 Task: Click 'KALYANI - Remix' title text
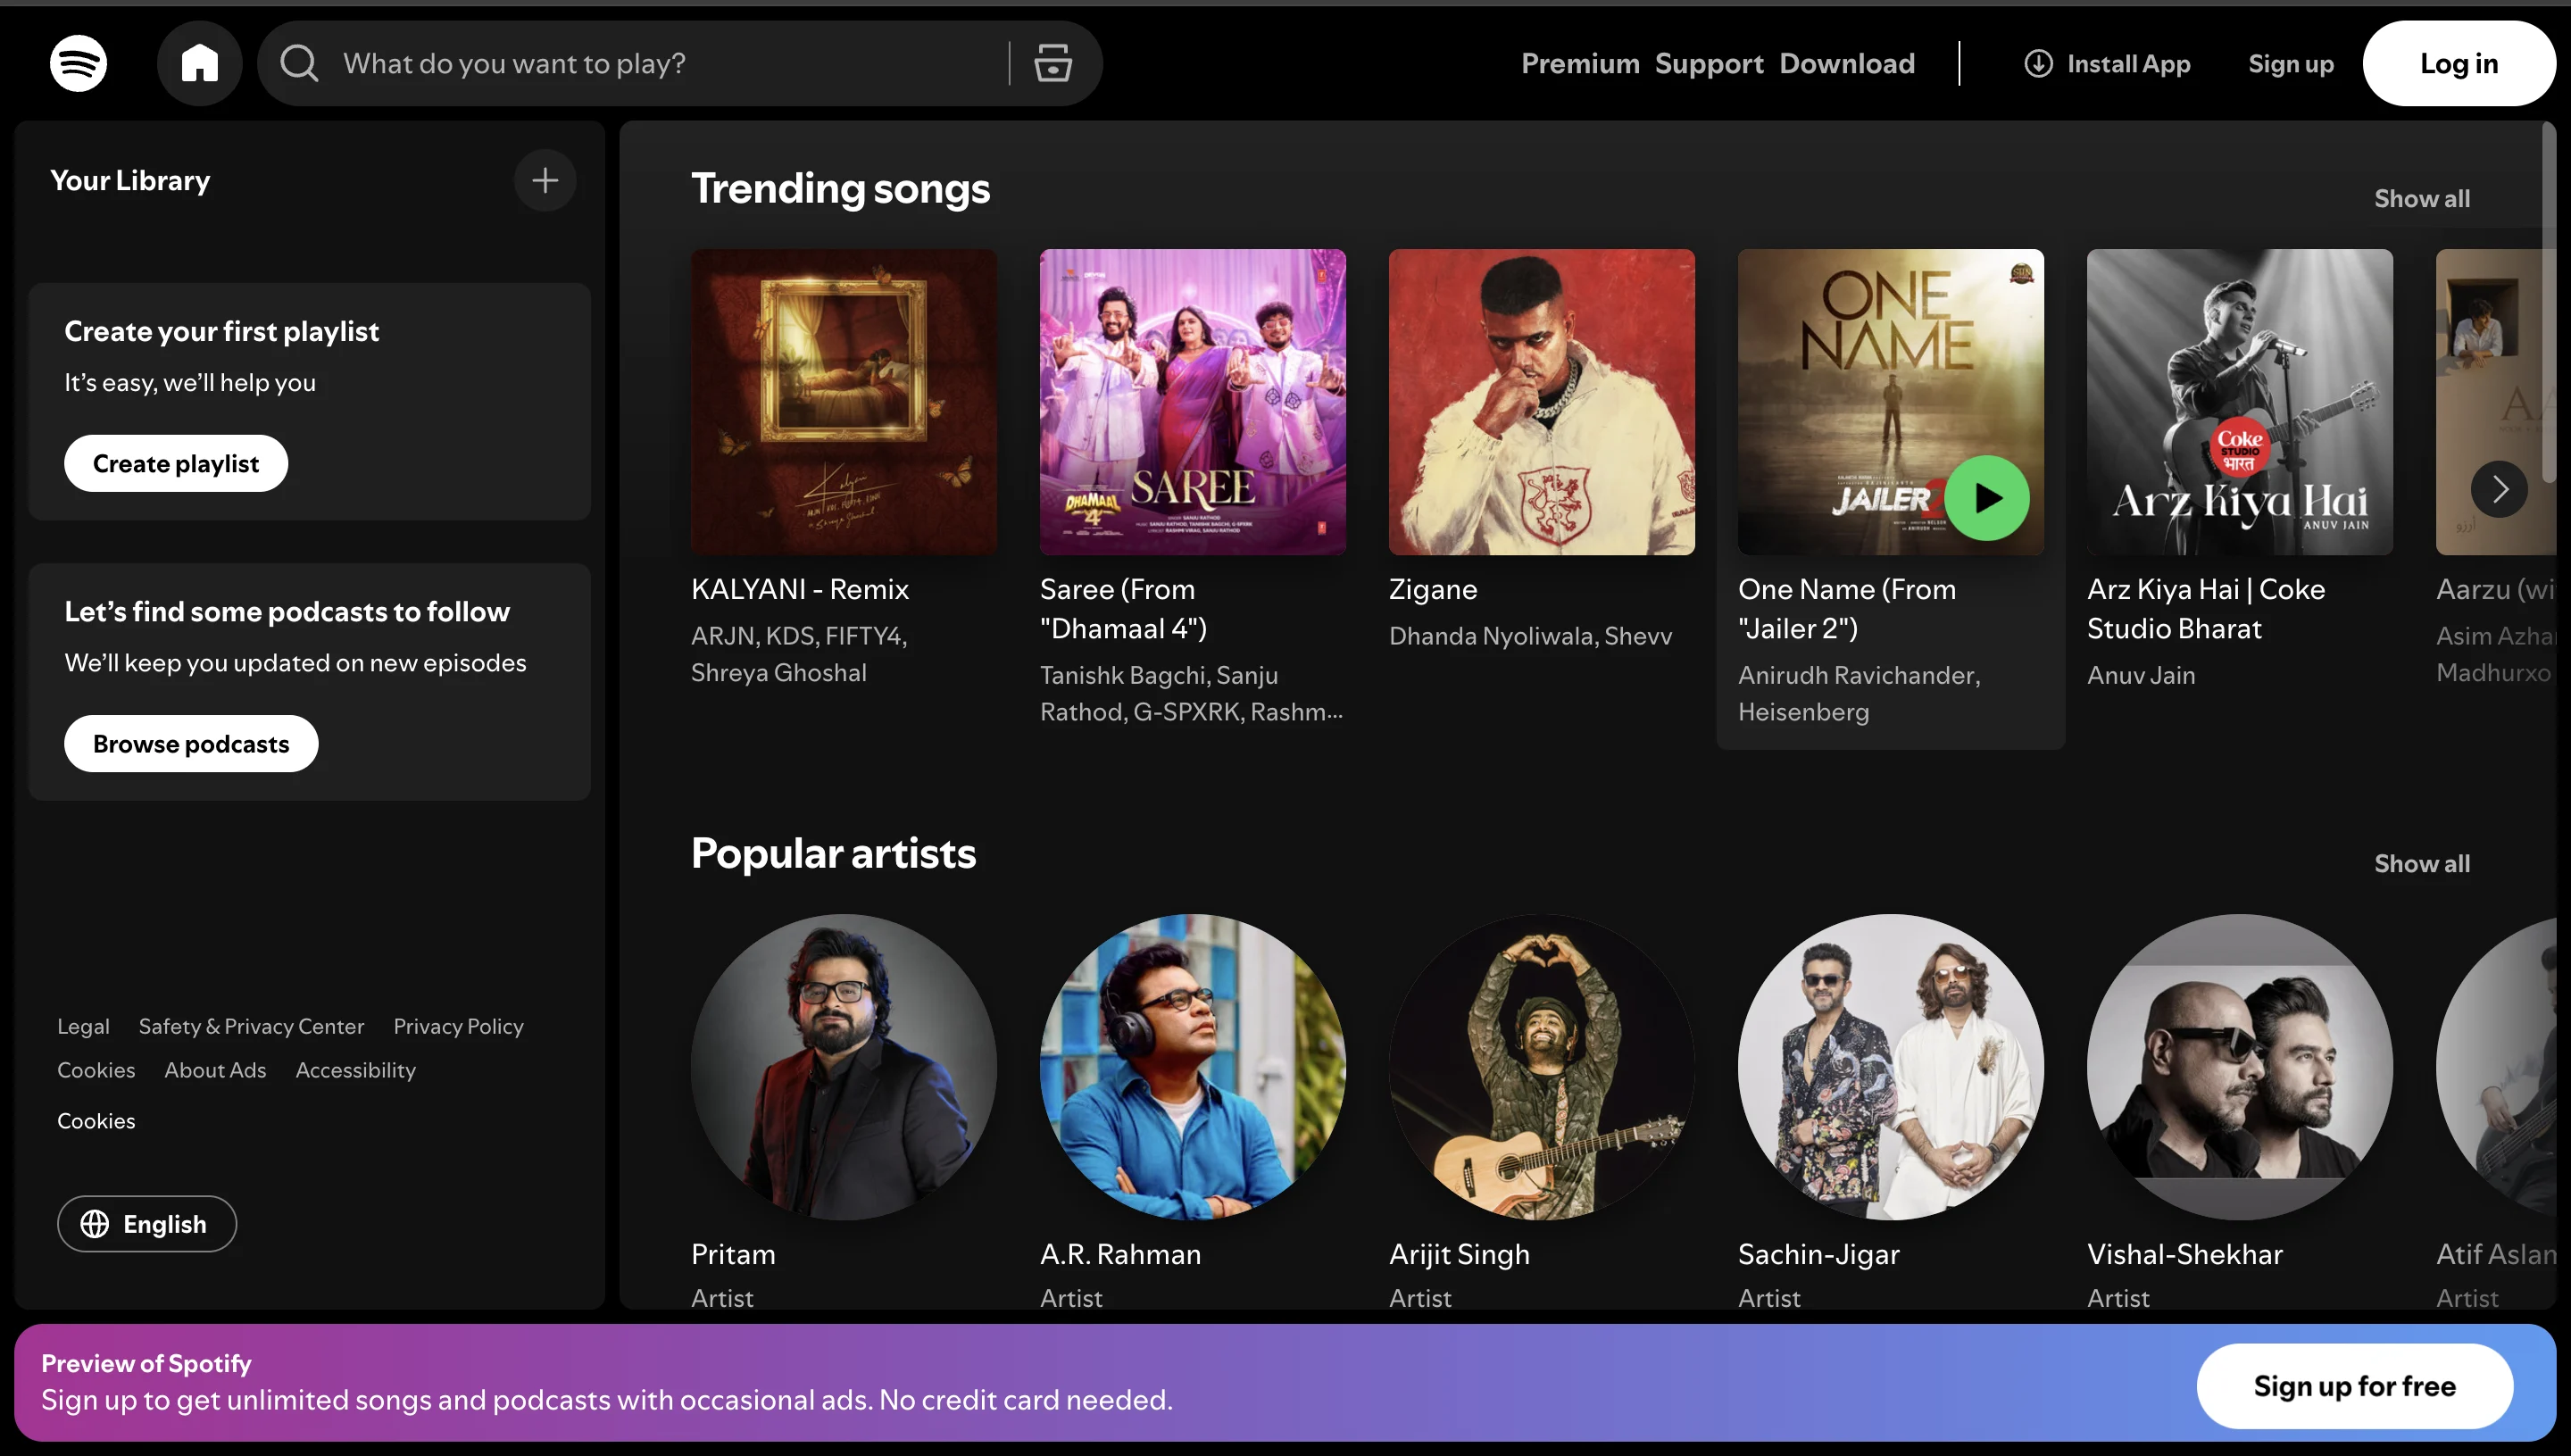[799, 589]
